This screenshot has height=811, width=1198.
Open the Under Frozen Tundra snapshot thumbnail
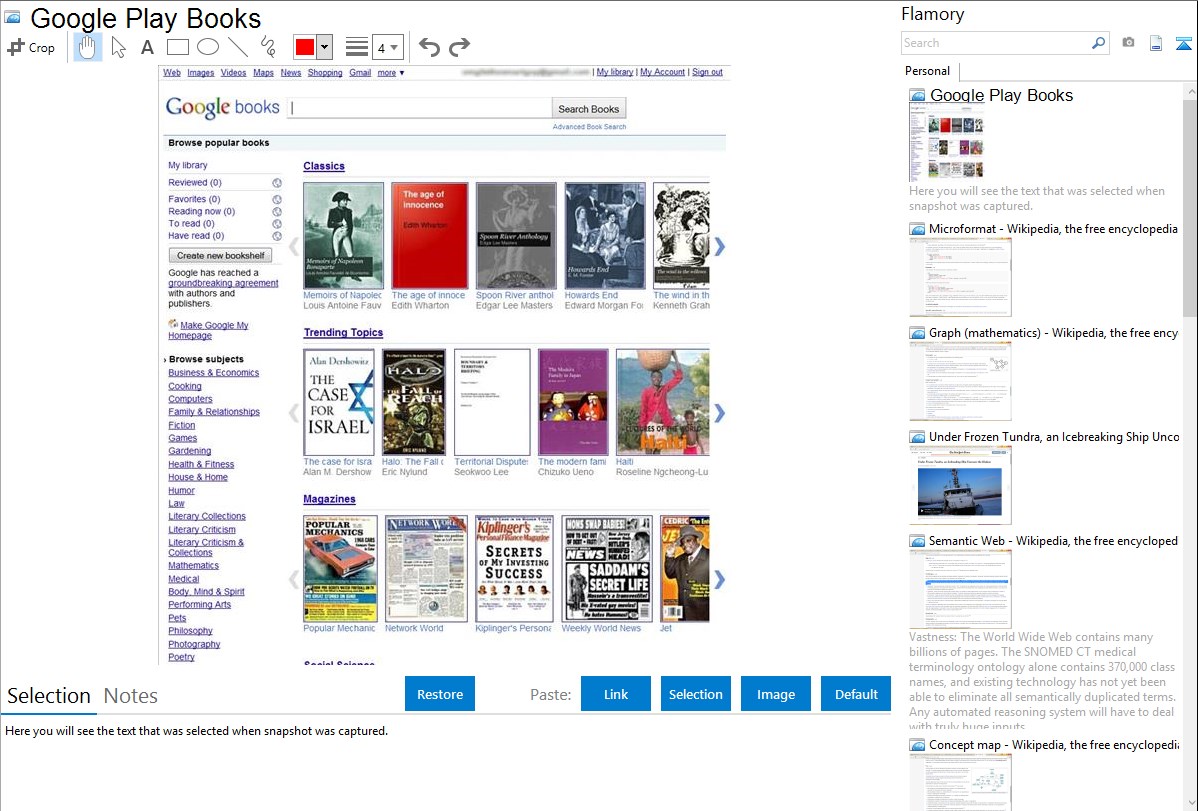coord(960,485)
